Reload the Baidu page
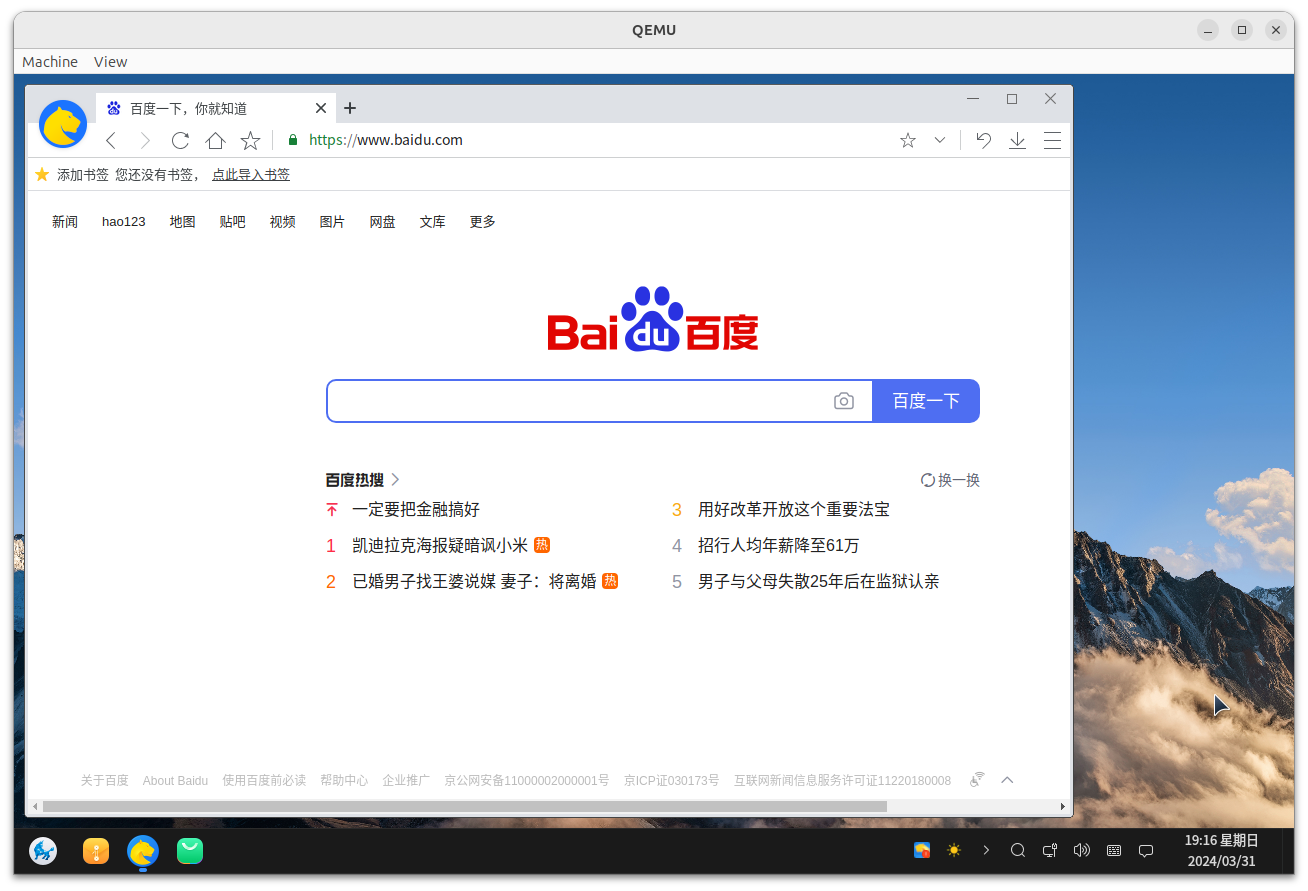Screen dimensions: 1308x891 point(180,141)
